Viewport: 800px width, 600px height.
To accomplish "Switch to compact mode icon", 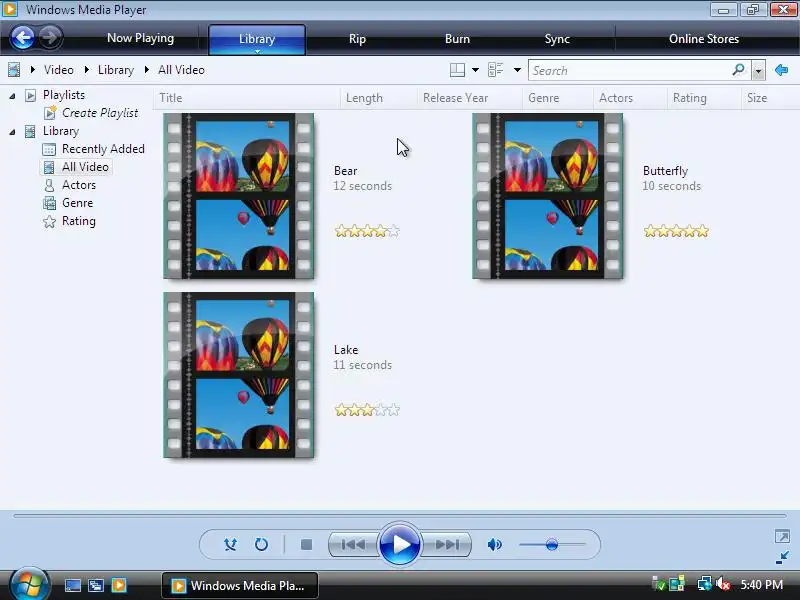I will [782, 558].
